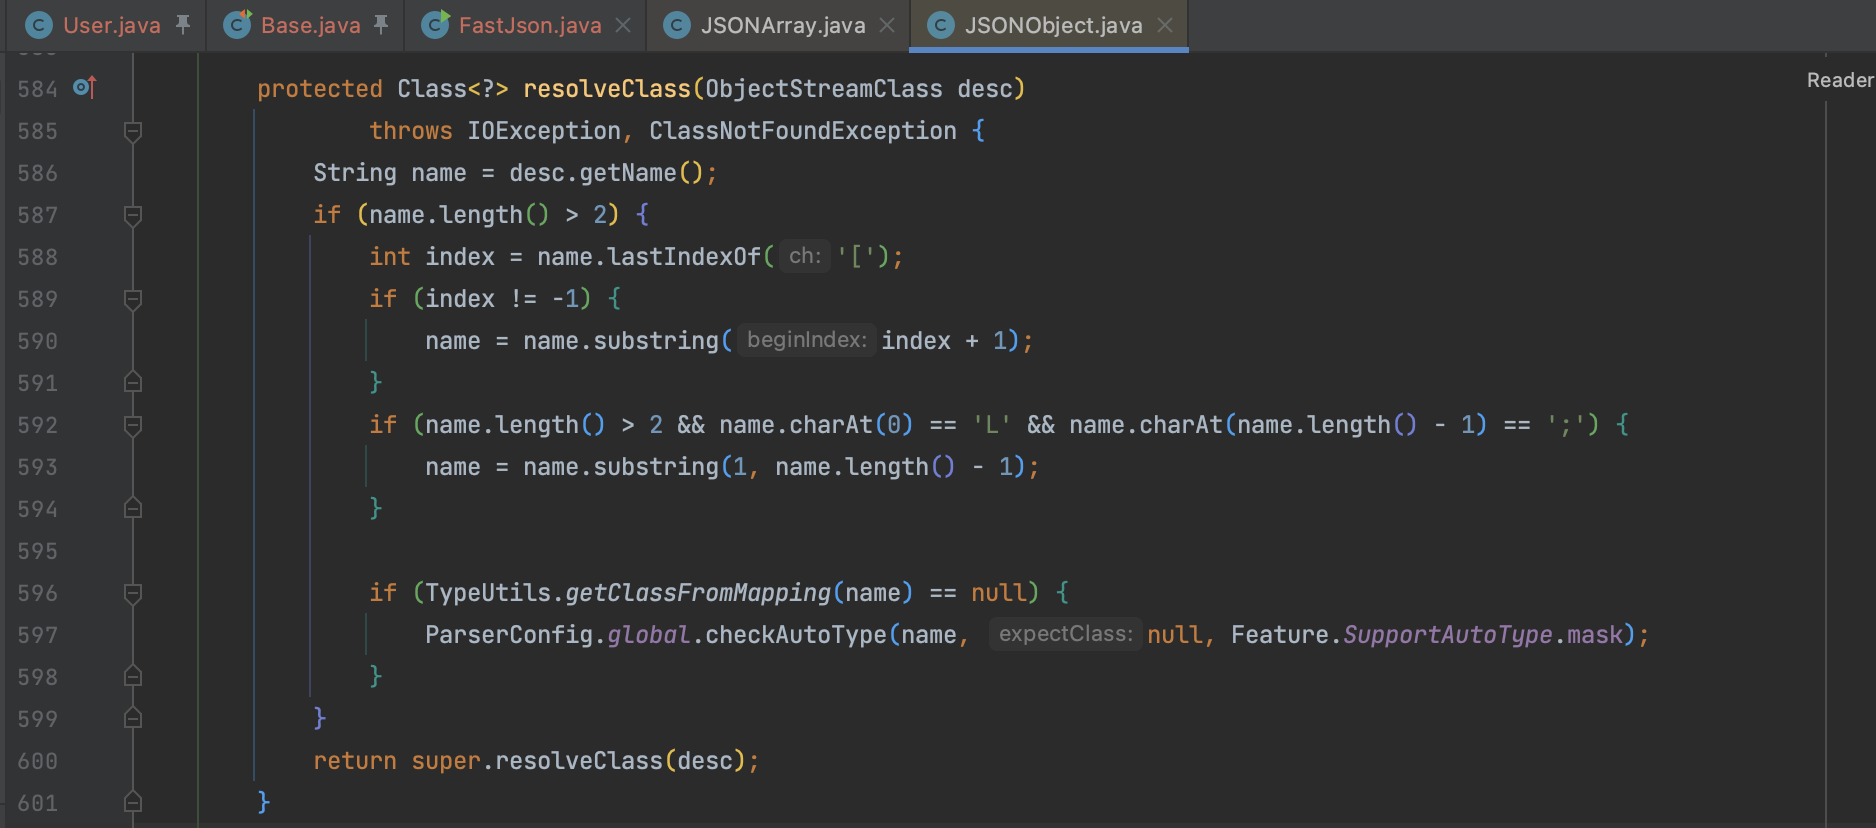Open overriding method gutter icon on line 584
The width and height of the screenshot is (1876, 828).
[x=85, y=88]
